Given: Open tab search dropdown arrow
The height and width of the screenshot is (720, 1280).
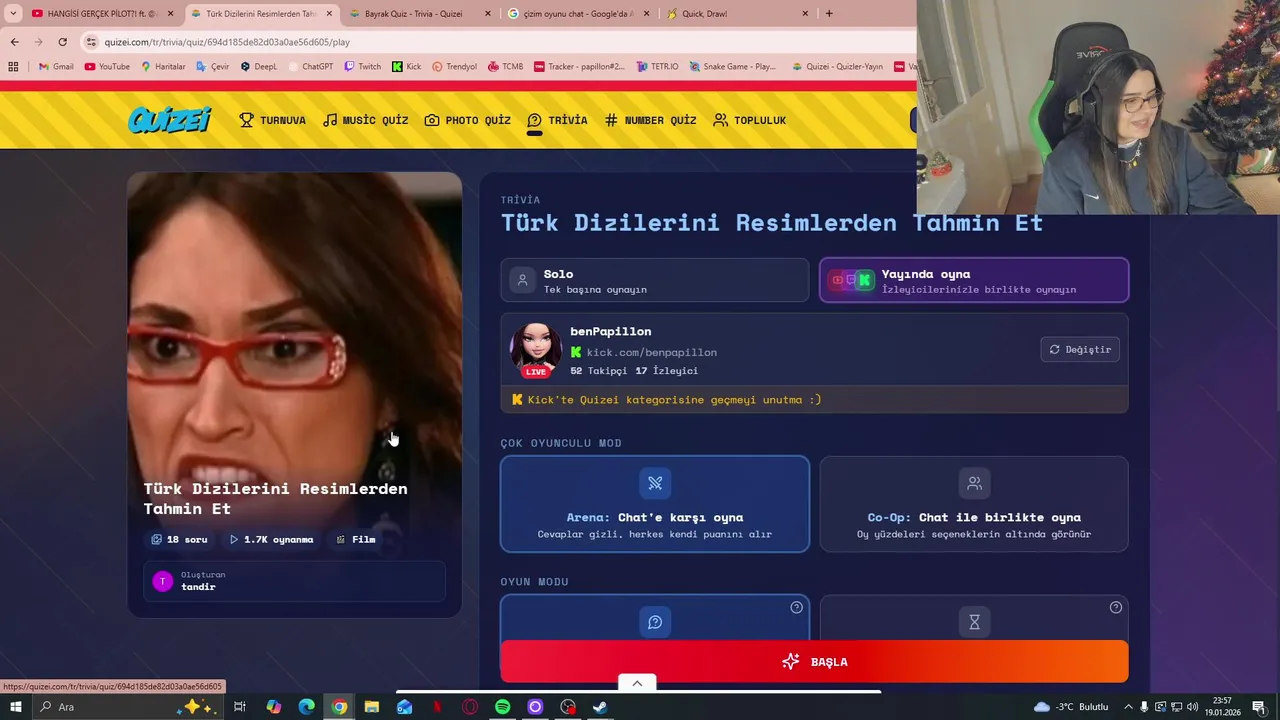Looking at the screenshot, I should point(13,14).
